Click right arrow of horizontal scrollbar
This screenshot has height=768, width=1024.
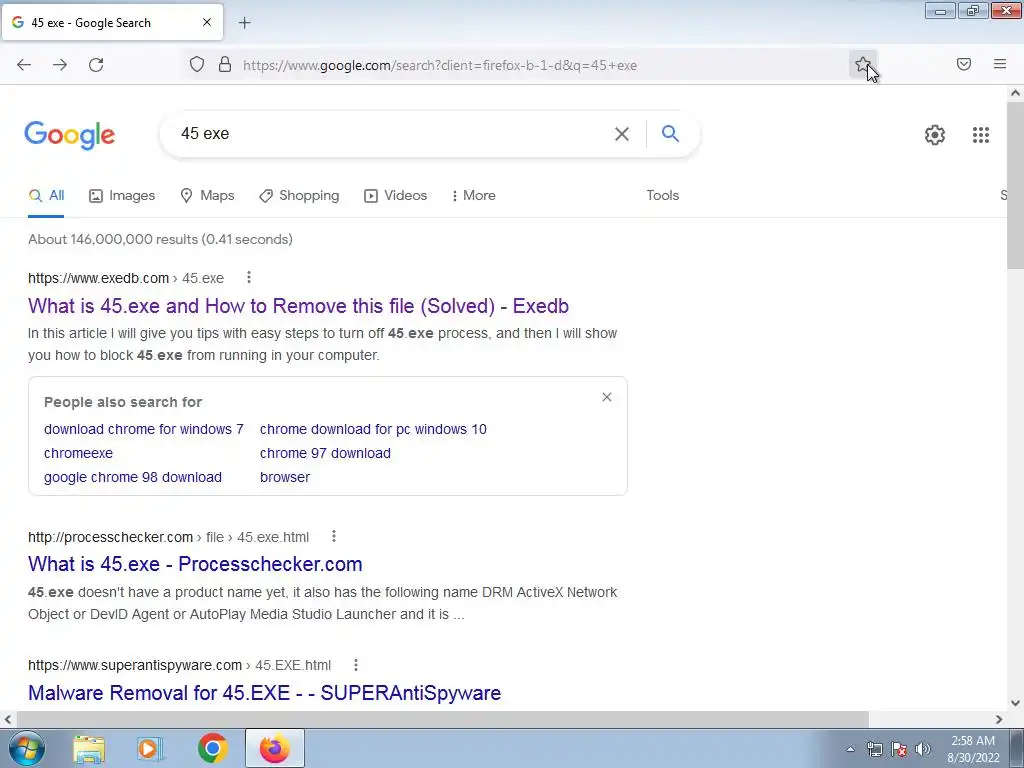coord(999,719)
